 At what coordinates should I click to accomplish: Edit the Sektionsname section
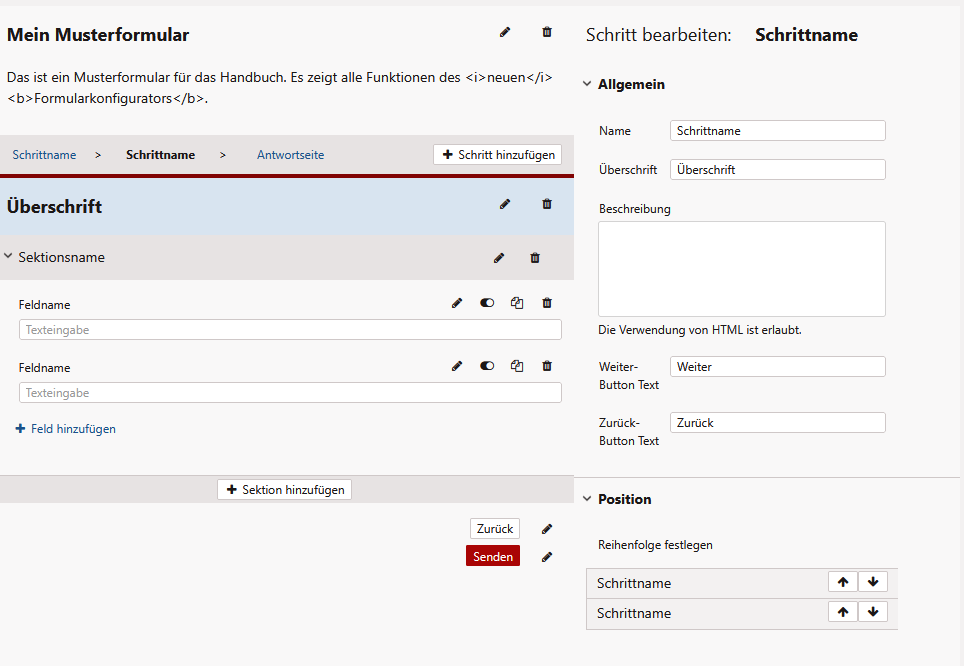tap(499, 258)
